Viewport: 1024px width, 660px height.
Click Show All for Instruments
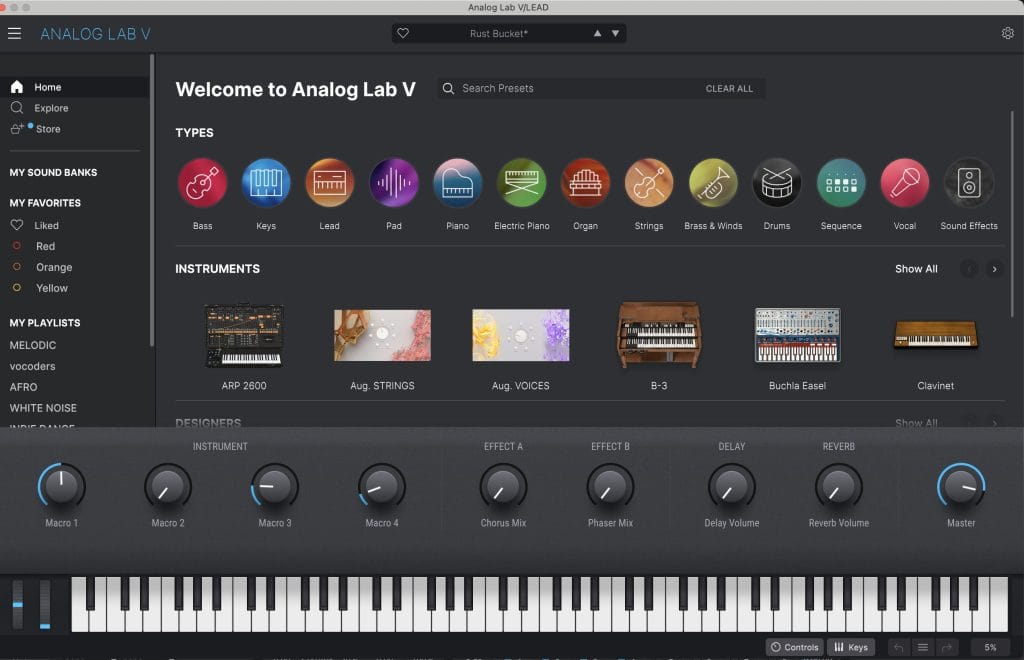(x=916, y=269)
